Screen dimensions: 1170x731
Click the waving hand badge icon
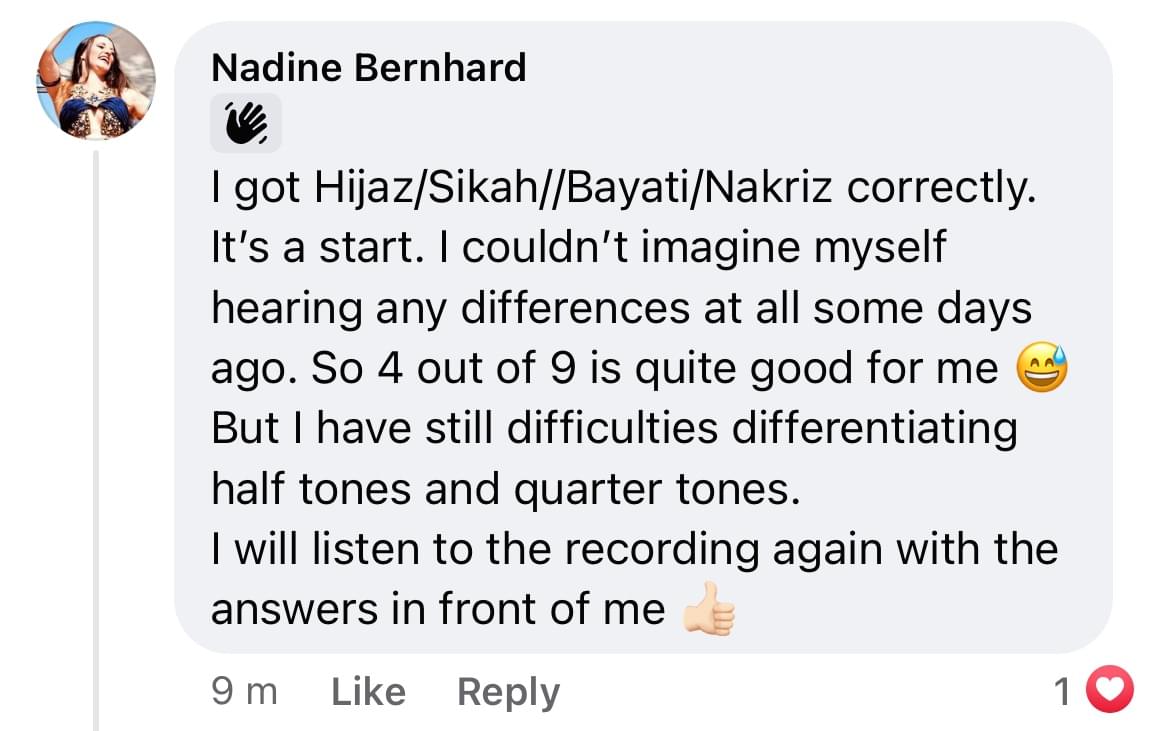tap(246, 123)
